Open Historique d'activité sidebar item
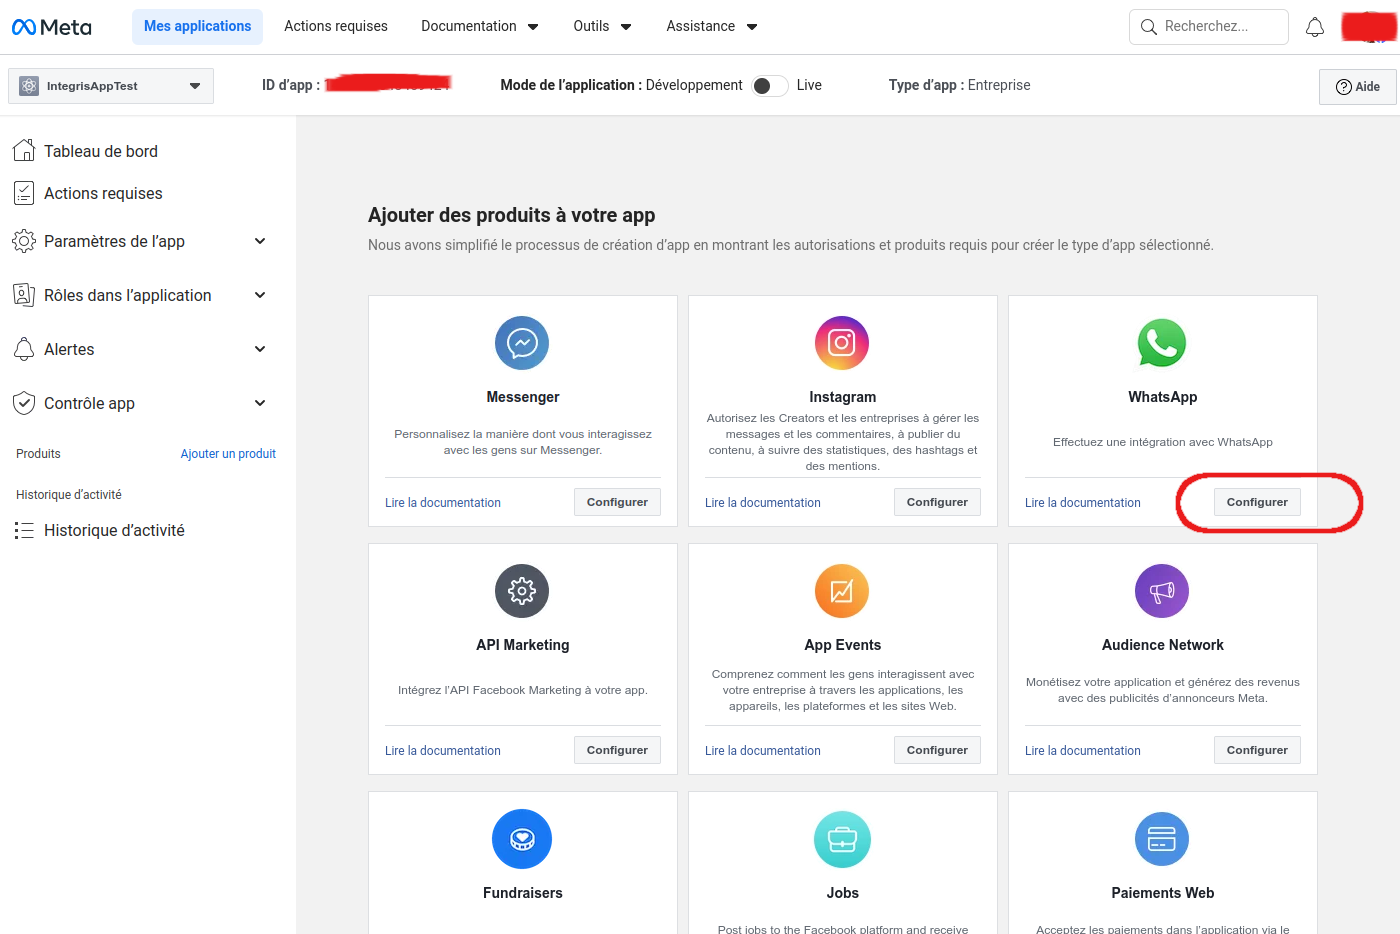Screen dimensions: 1400x934 pyautogui.click(x=114, y=530)
